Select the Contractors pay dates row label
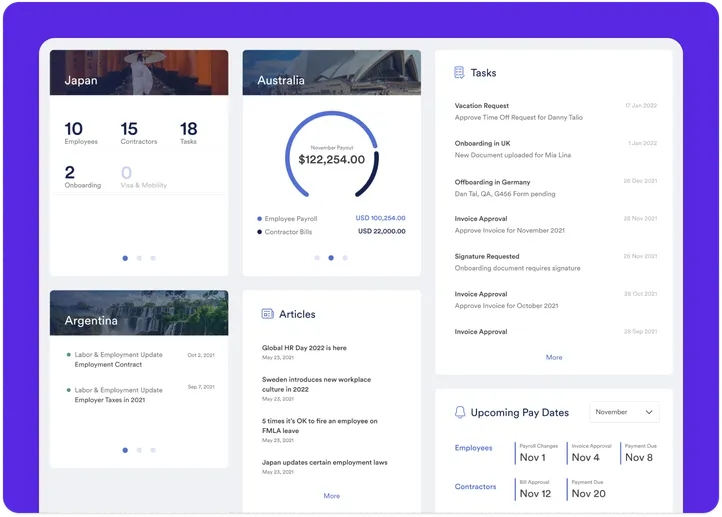 click(x=476, y=487)
